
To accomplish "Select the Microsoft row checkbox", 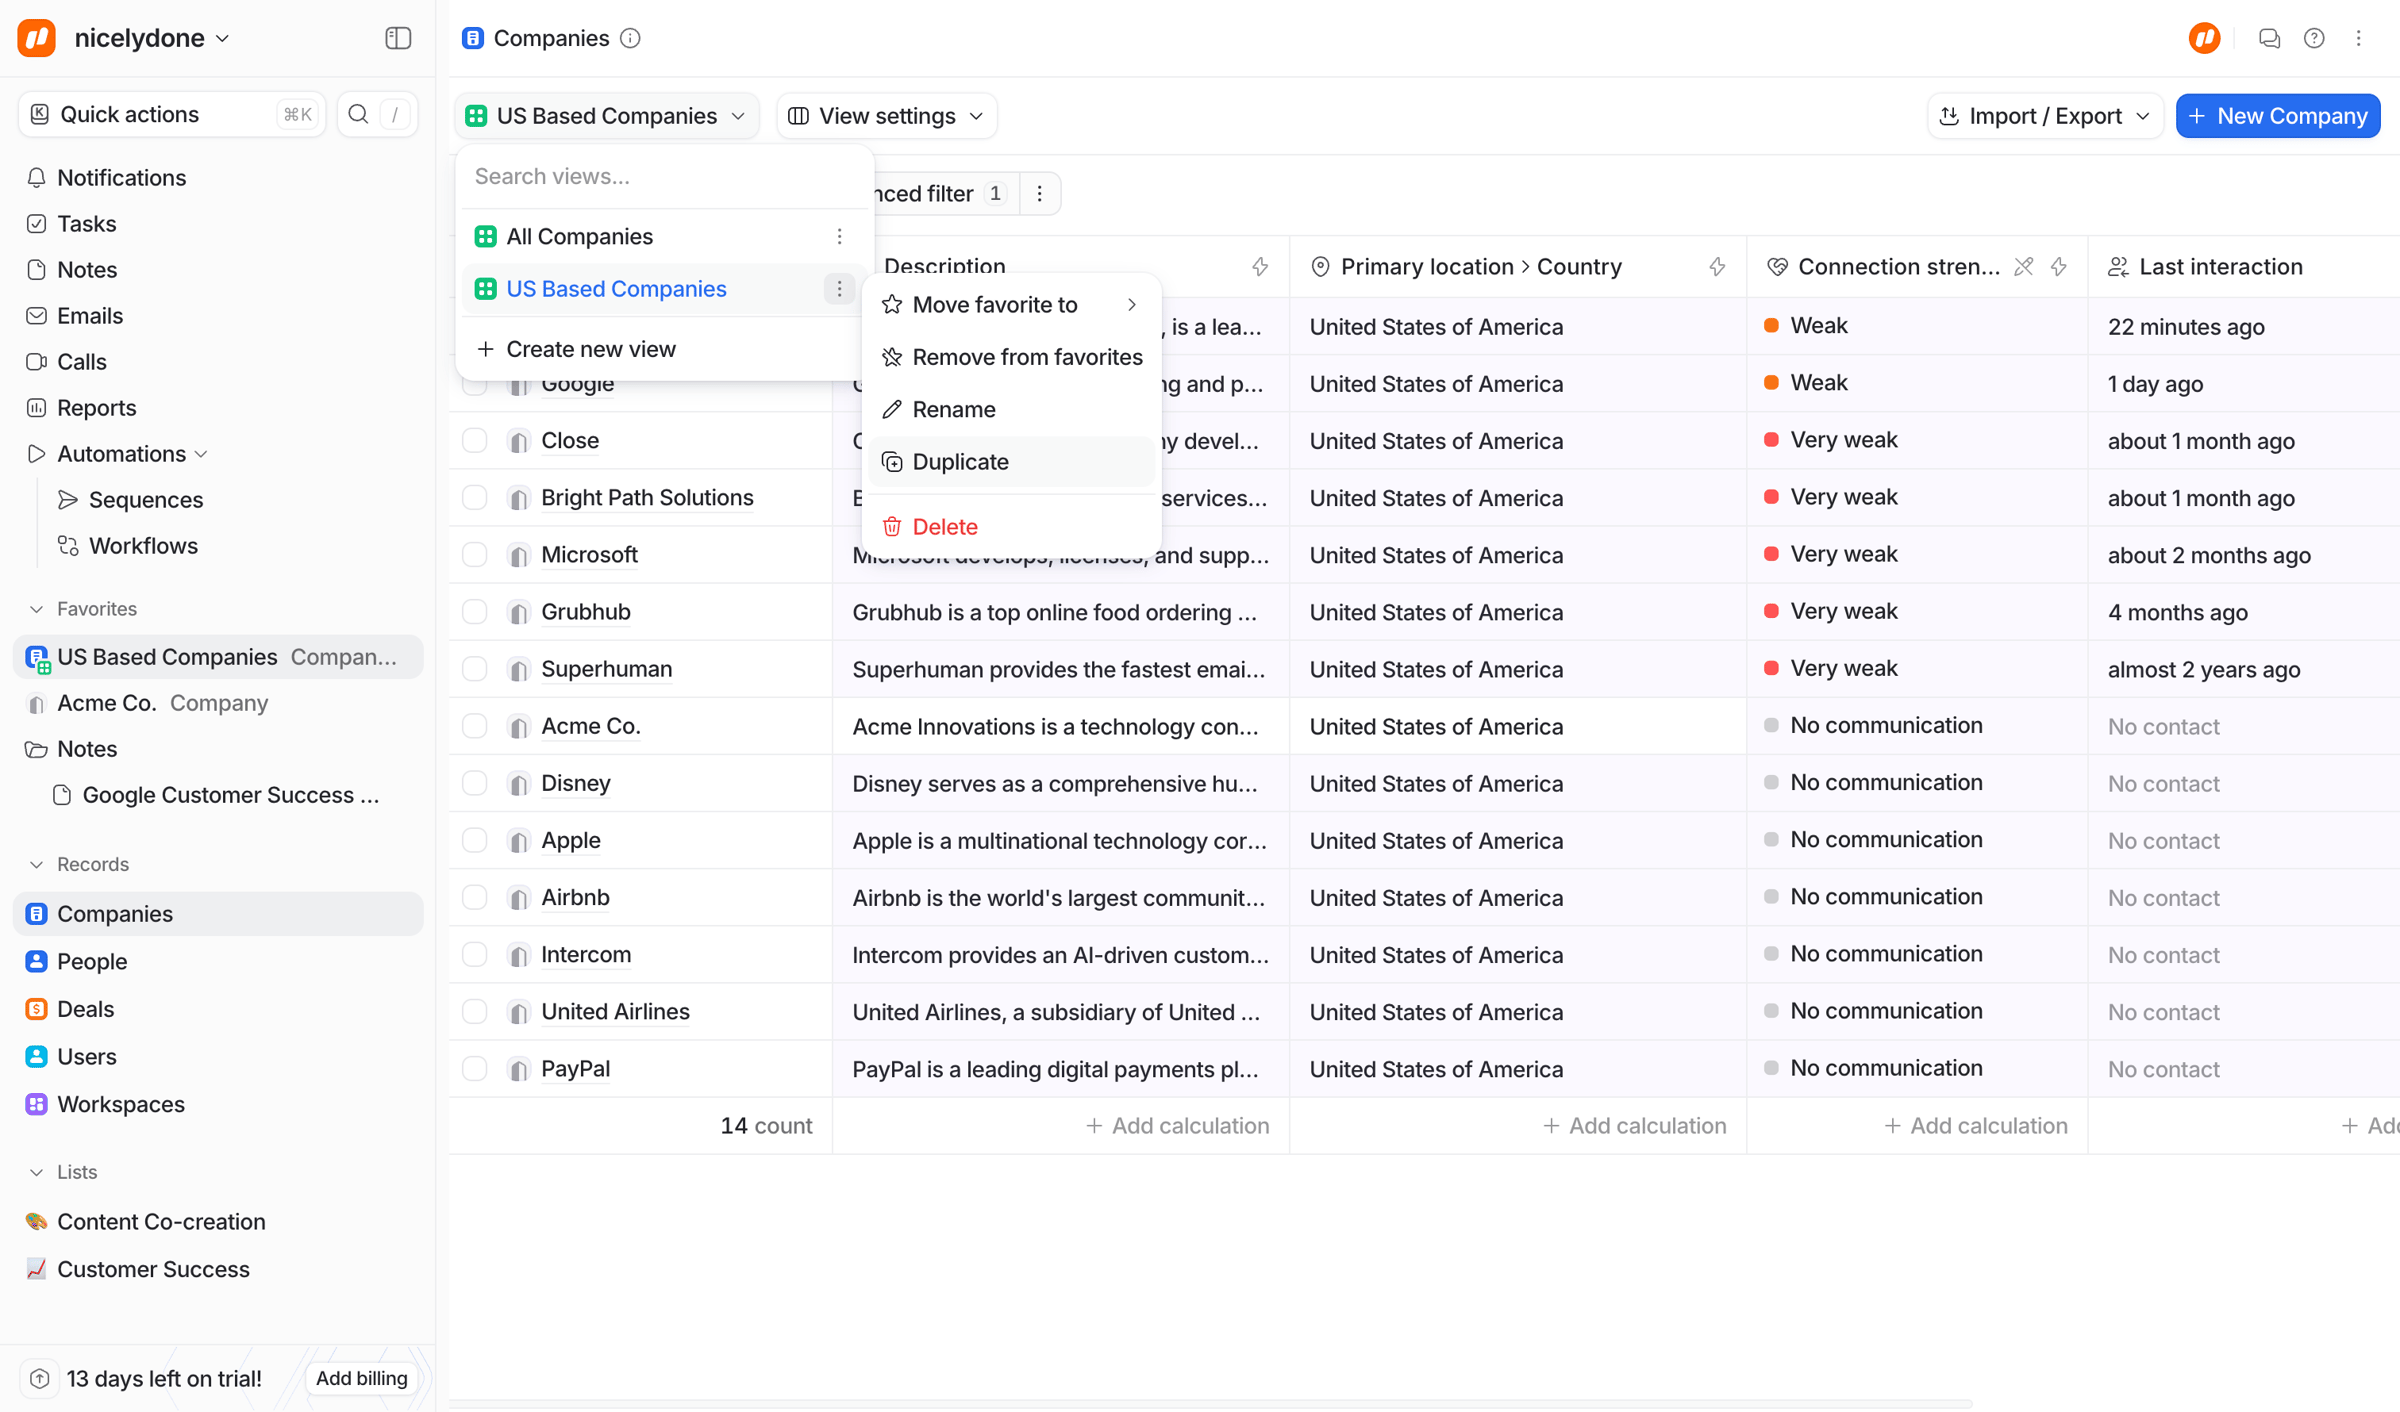I will click(475, 555).
